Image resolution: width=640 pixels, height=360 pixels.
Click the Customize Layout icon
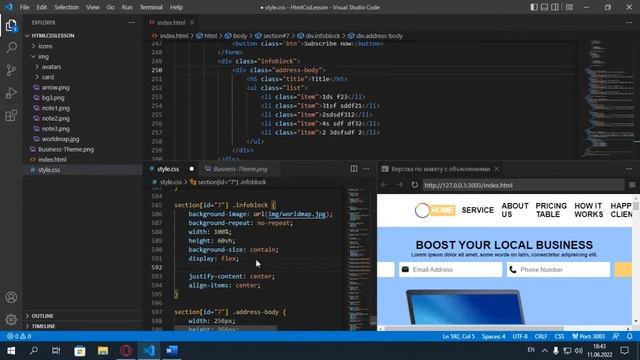click(569, 7)
